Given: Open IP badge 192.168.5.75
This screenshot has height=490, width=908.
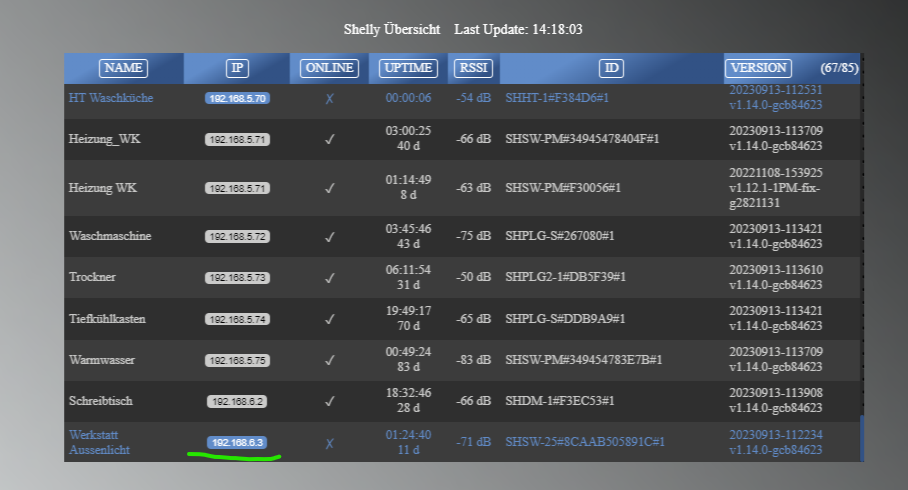Looking at the screenshot, I should pyautogui.click(x=237, y=360).
